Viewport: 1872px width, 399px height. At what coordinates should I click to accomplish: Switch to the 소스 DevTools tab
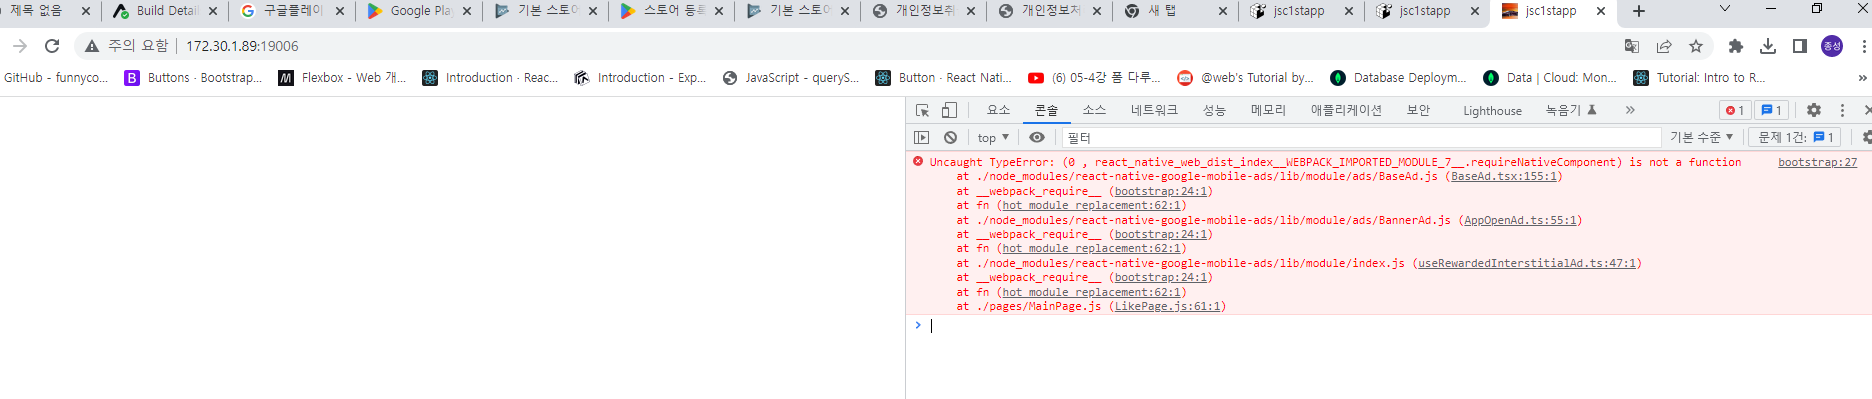pos(1094,110)
